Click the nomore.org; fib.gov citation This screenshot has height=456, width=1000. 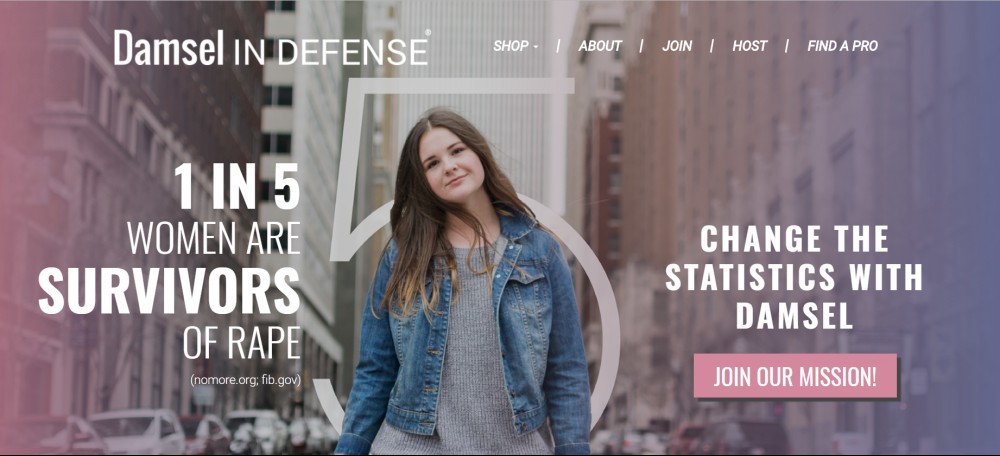[245, 381]
